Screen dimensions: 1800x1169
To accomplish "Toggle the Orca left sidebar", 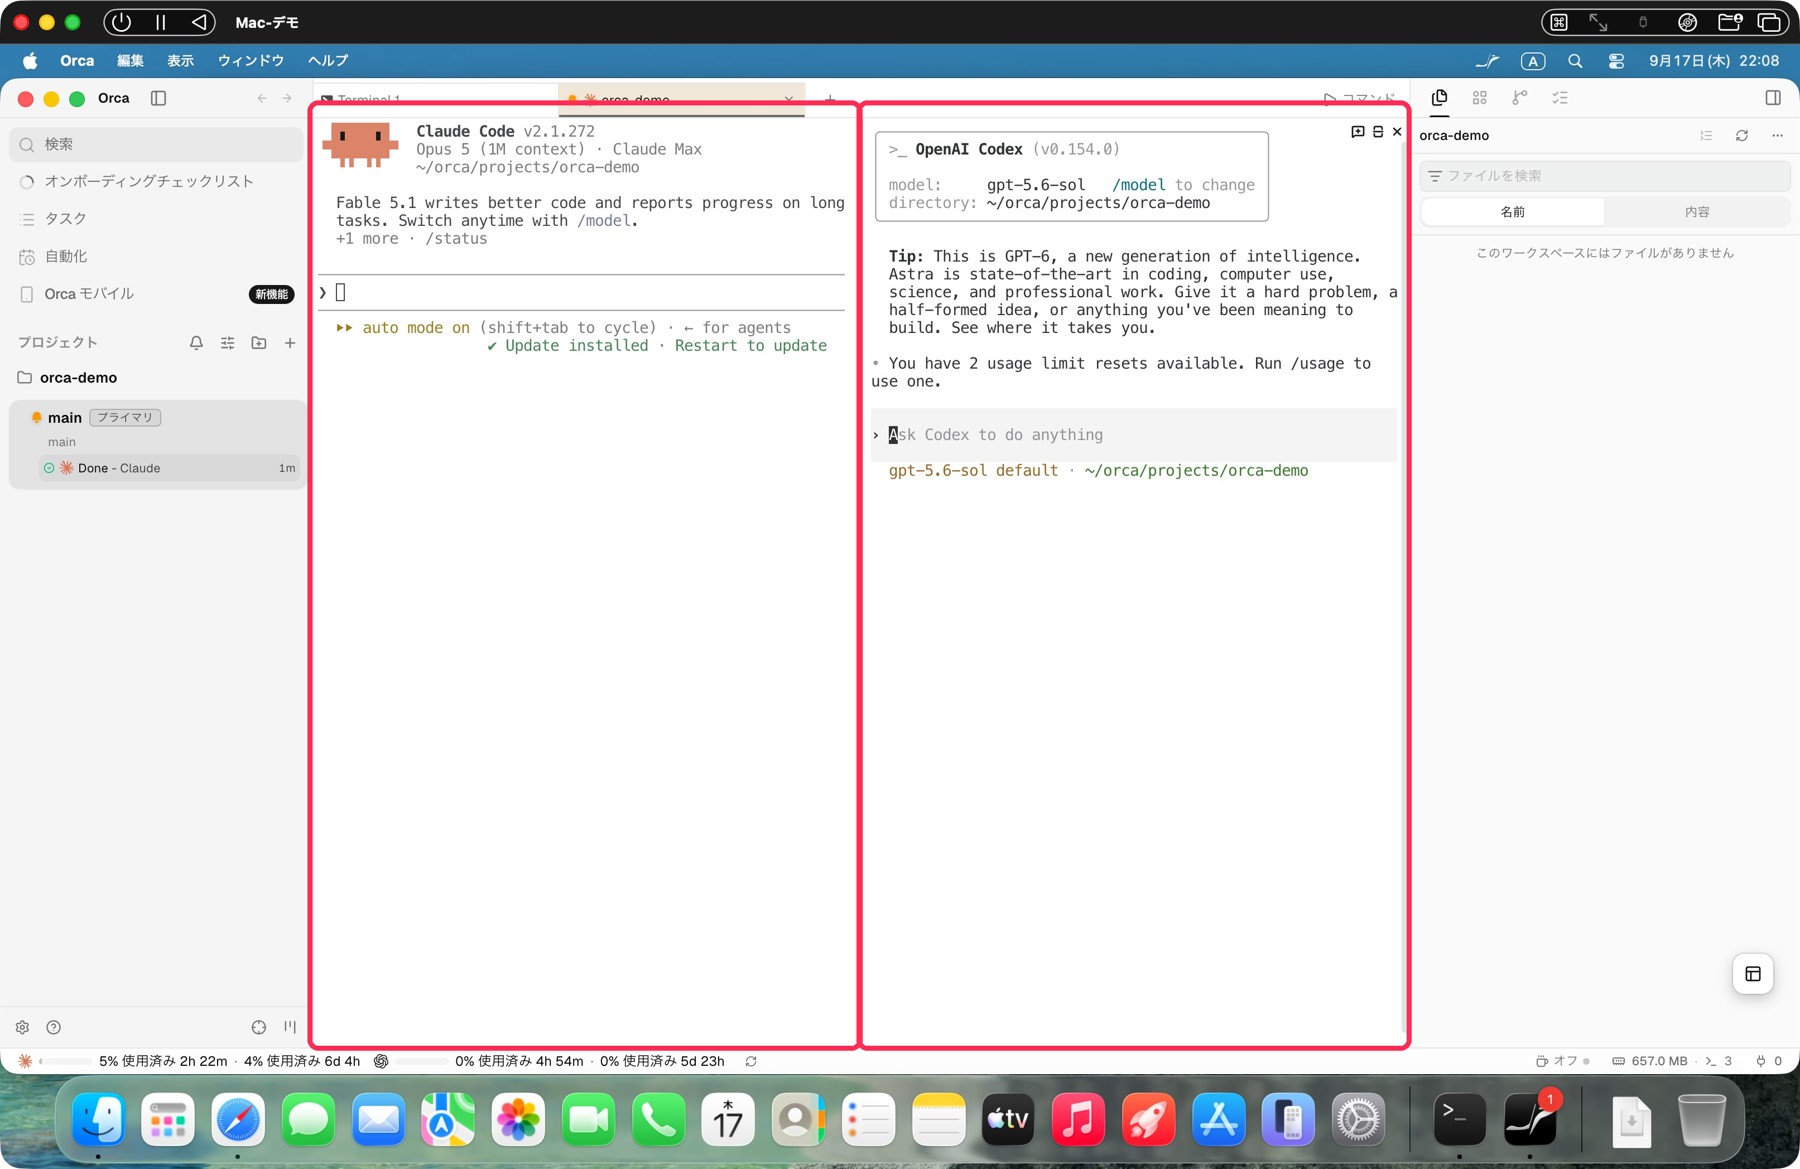I will pyautogui.click(x=158, y=98).
